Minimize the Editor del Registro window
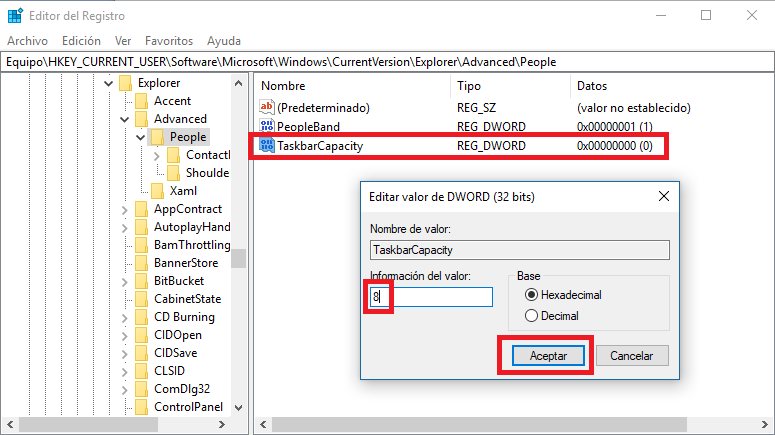 [661, 15]
